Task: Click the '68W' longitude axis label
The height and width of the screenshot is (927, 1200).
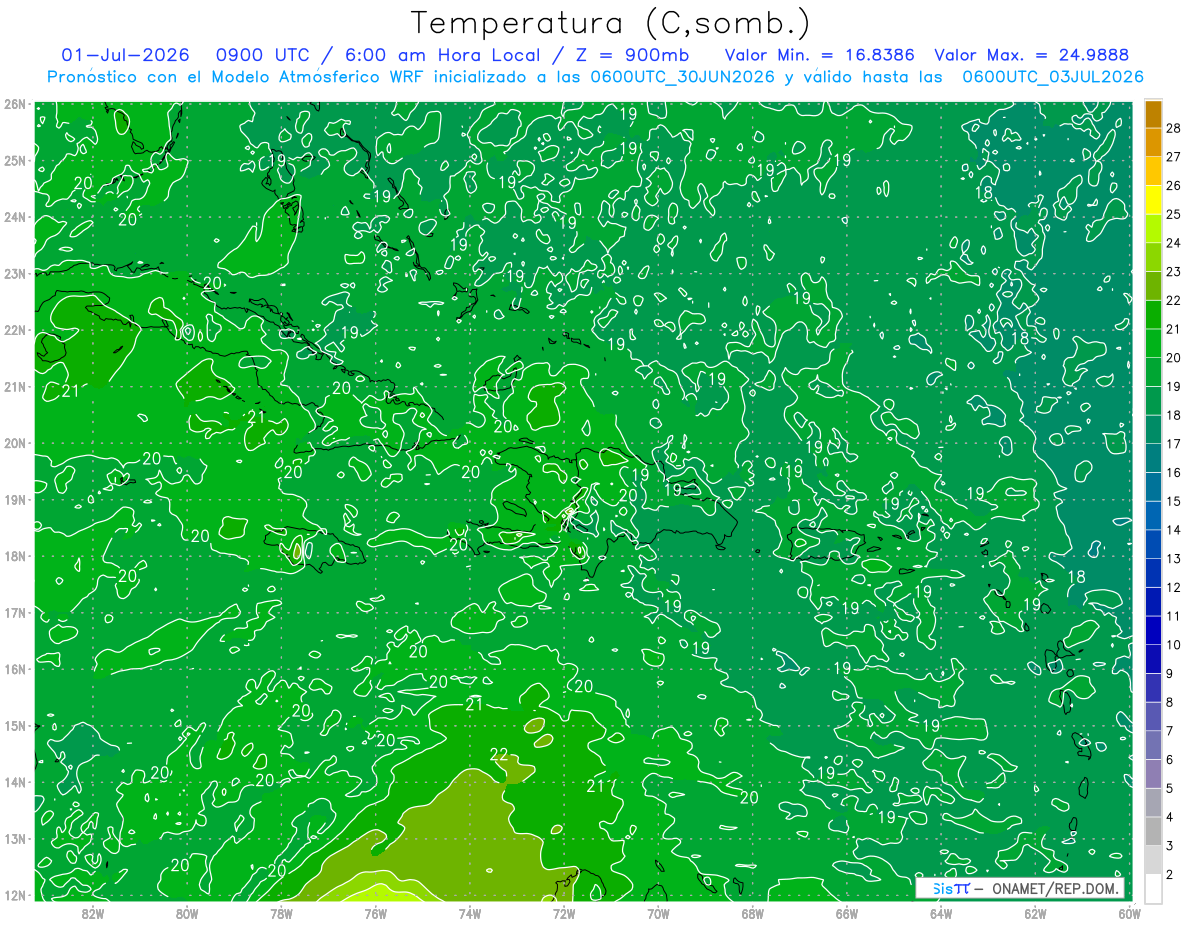Action: point(753,913)
